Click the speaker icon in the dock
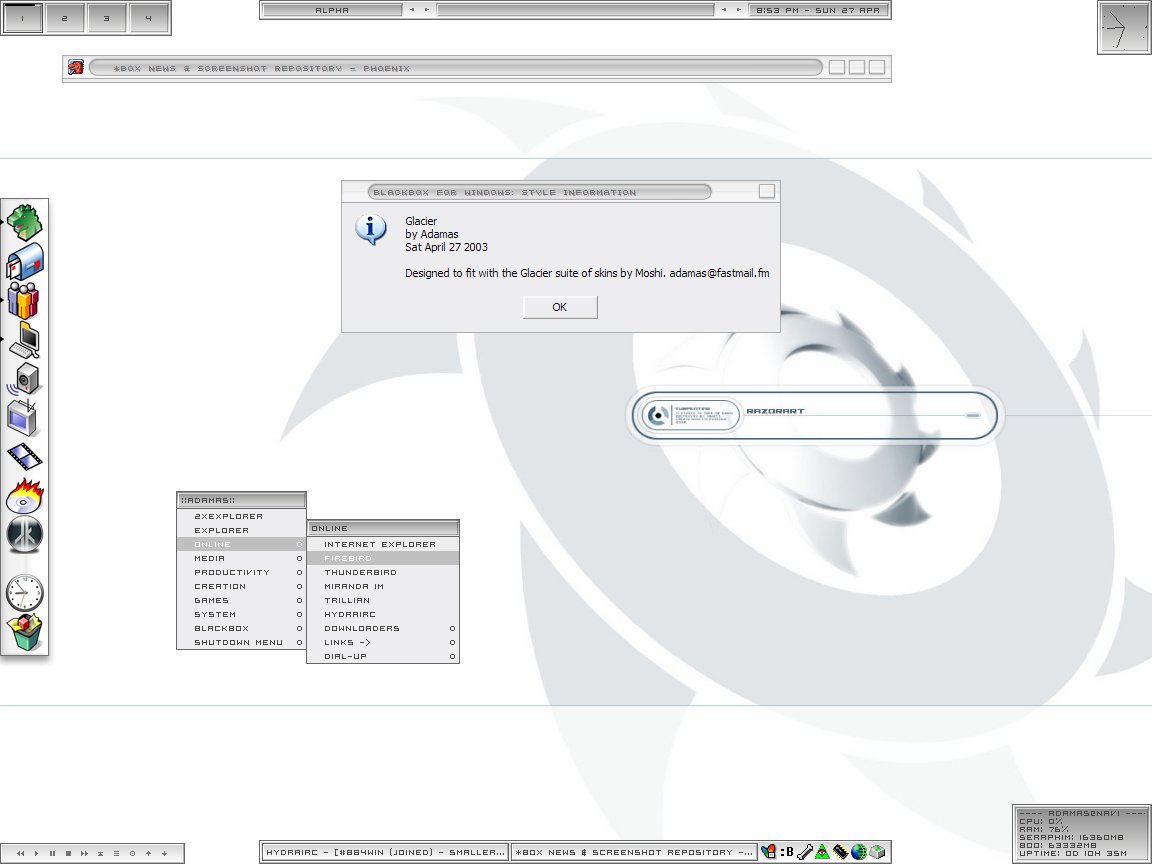The height and width of the screenshot is (864, 1152). [x=25, y=379]
